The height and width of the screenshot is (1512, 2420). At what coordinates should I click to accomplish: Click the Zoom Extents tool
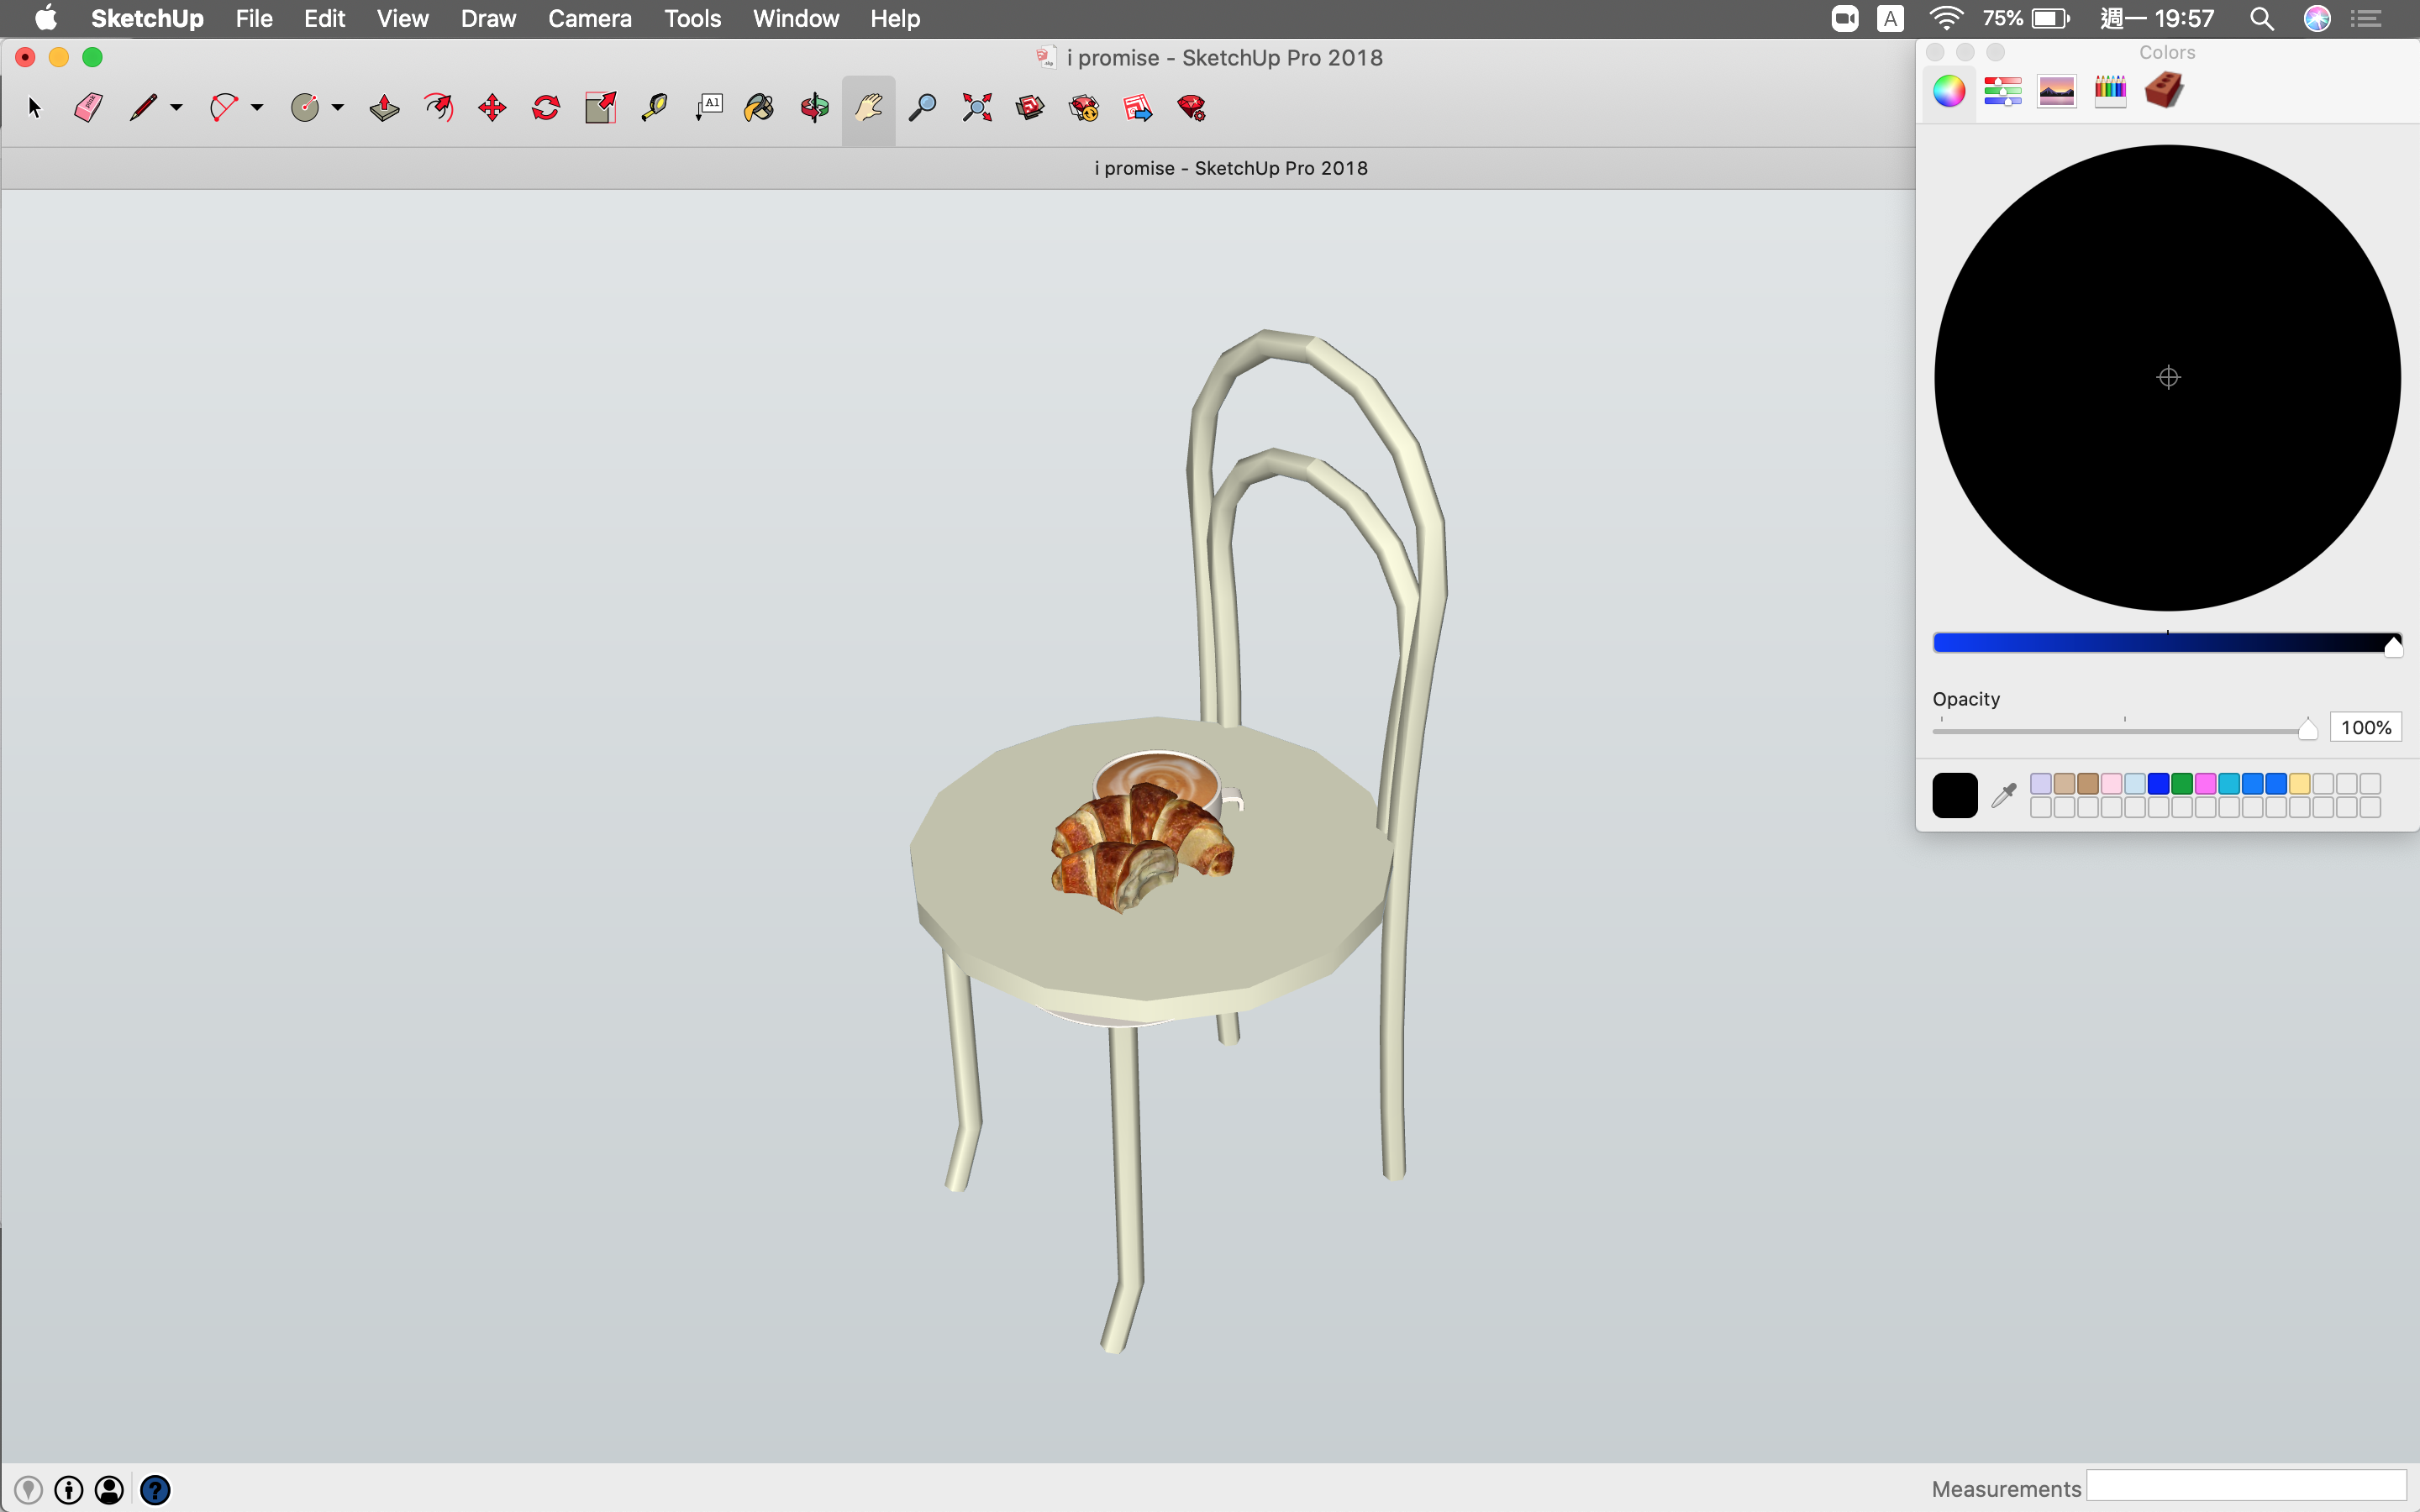coord(976,108)
